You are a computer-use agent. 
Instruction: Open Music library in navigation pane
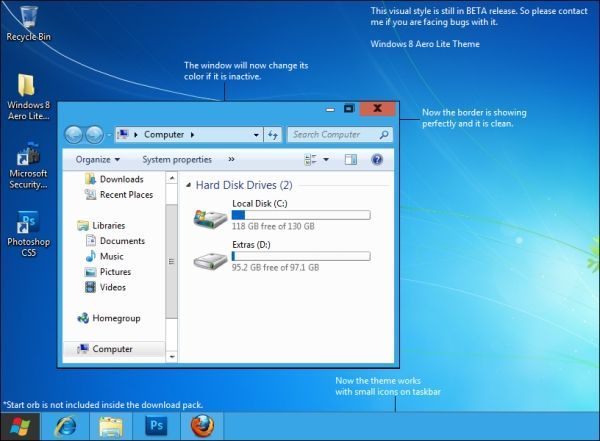[x=104, y=256]
